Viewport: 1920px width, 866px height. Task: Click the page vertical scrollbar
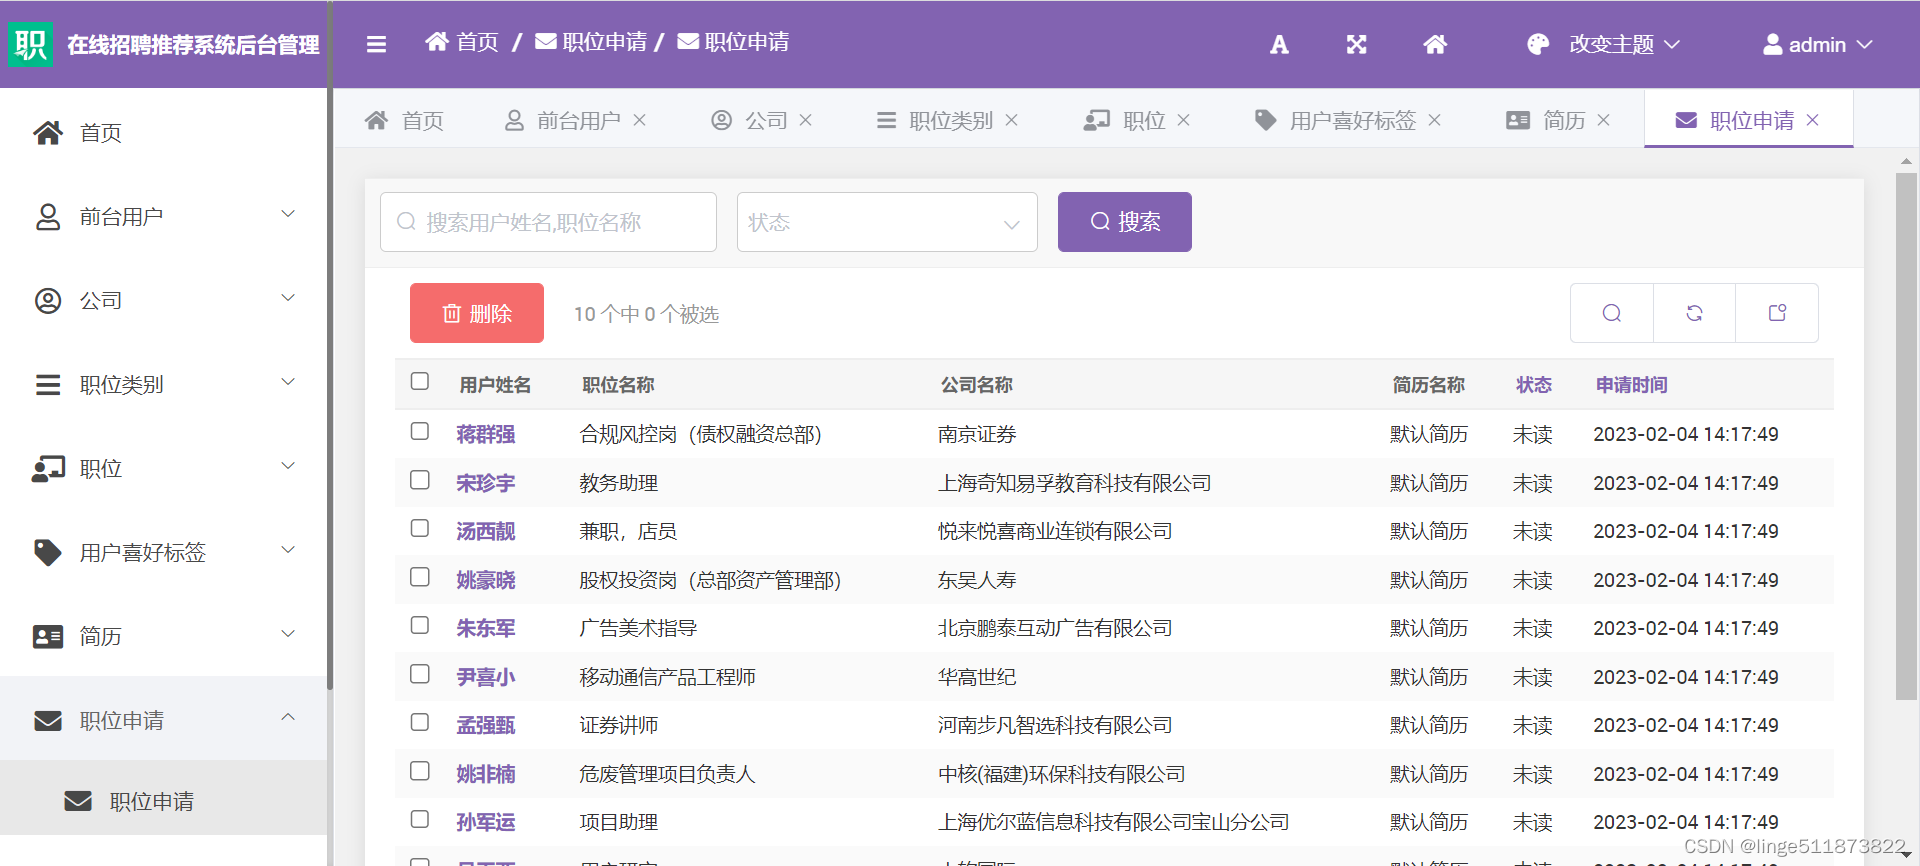click(1906, 436)
